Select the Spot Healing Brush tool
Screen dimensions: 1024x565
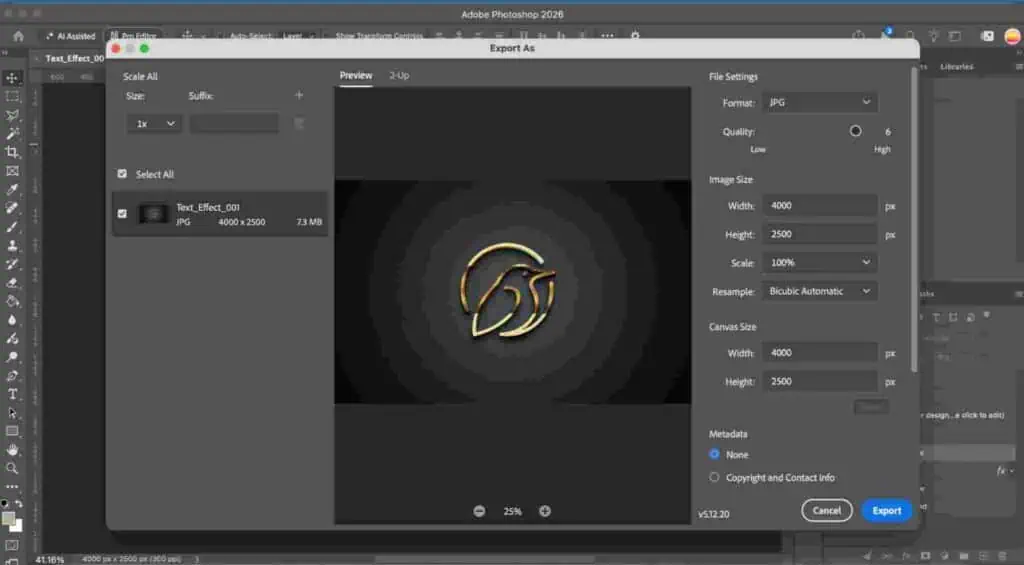pos(12,208)
